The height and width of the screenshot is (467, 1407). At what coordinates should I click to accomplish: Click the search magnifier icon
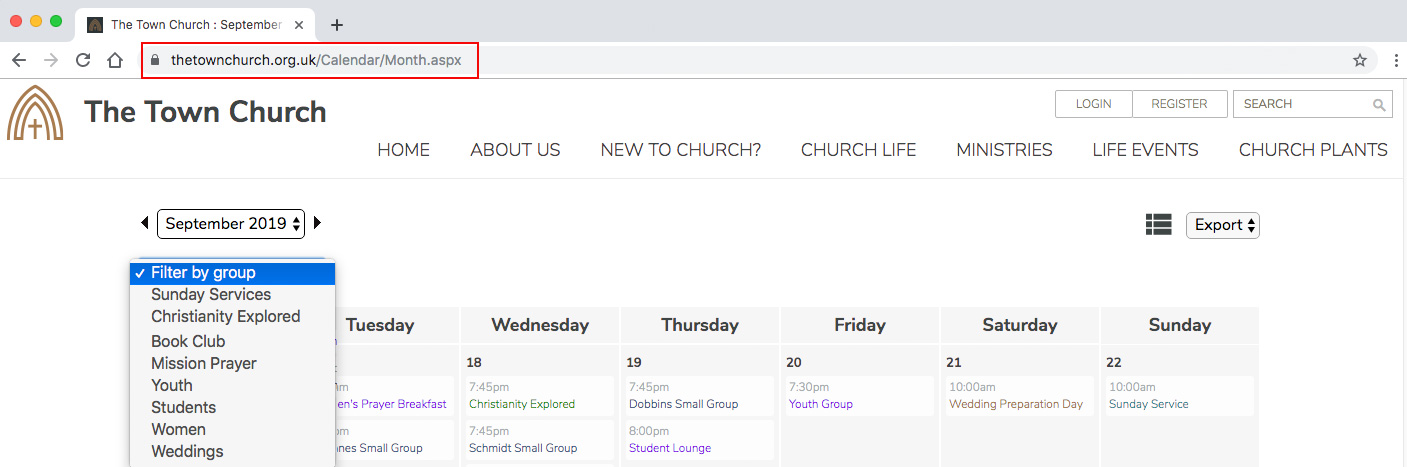[1379, 105]
